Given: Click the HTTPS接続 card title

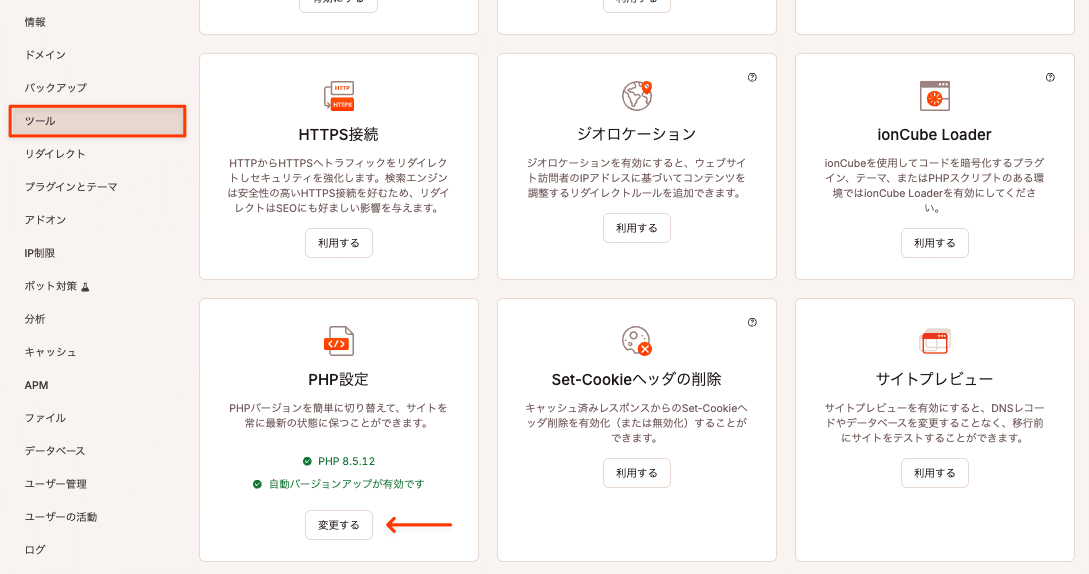Looking at the screenshot, I should click(339, 135).
